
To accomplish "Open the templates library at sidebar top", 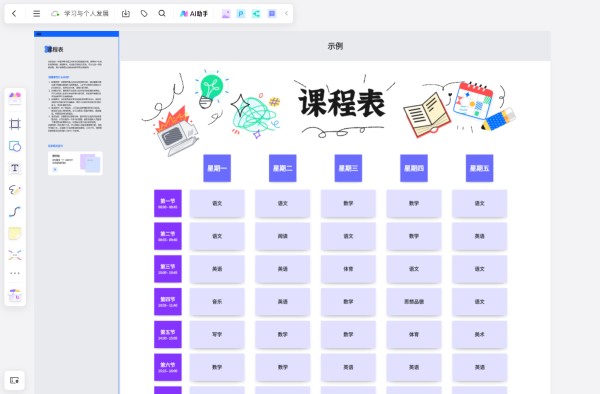I will tap(15, 99).
